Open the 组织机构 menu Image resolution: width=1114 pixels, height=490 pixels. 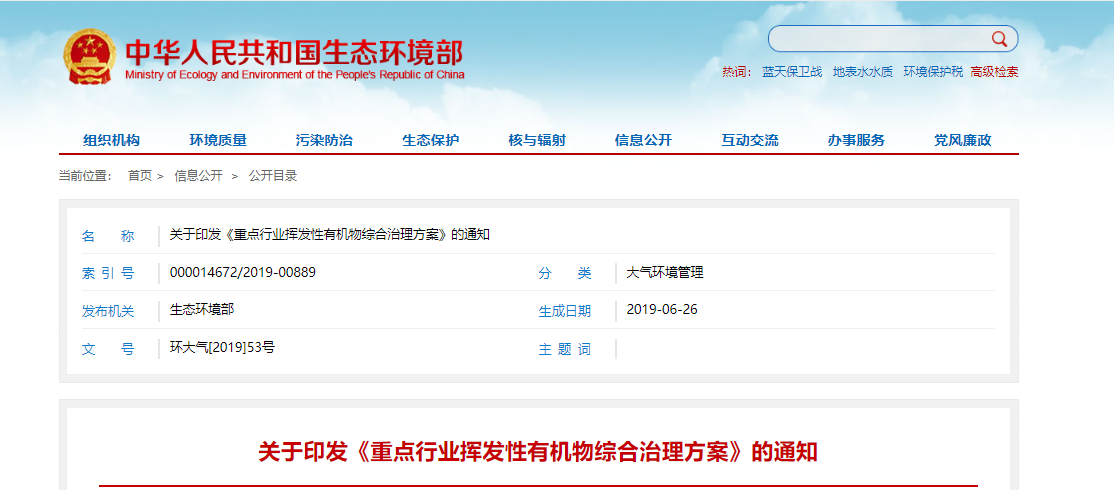point(111,140)
